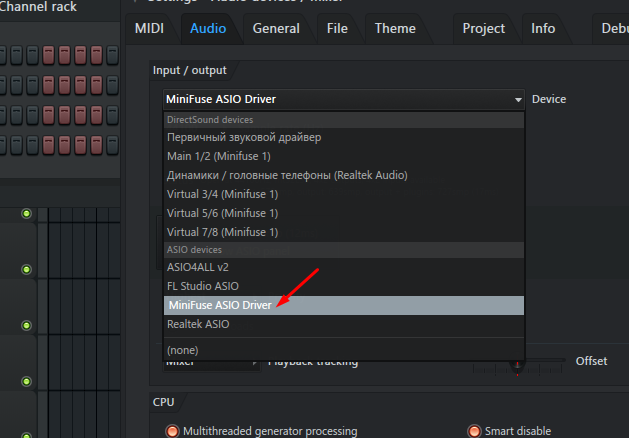Select (none) as the audio device

[x=343, y=350]
